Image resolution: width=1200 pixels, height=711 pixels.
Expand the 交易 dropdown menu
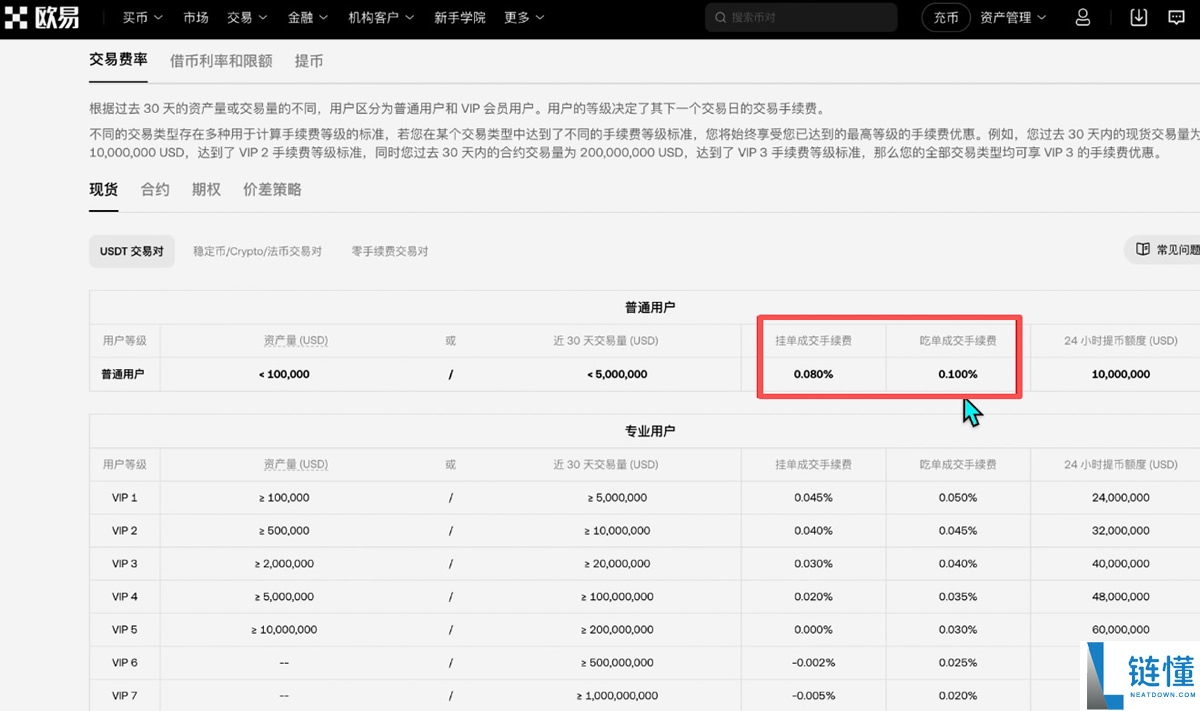click(246, 17)
